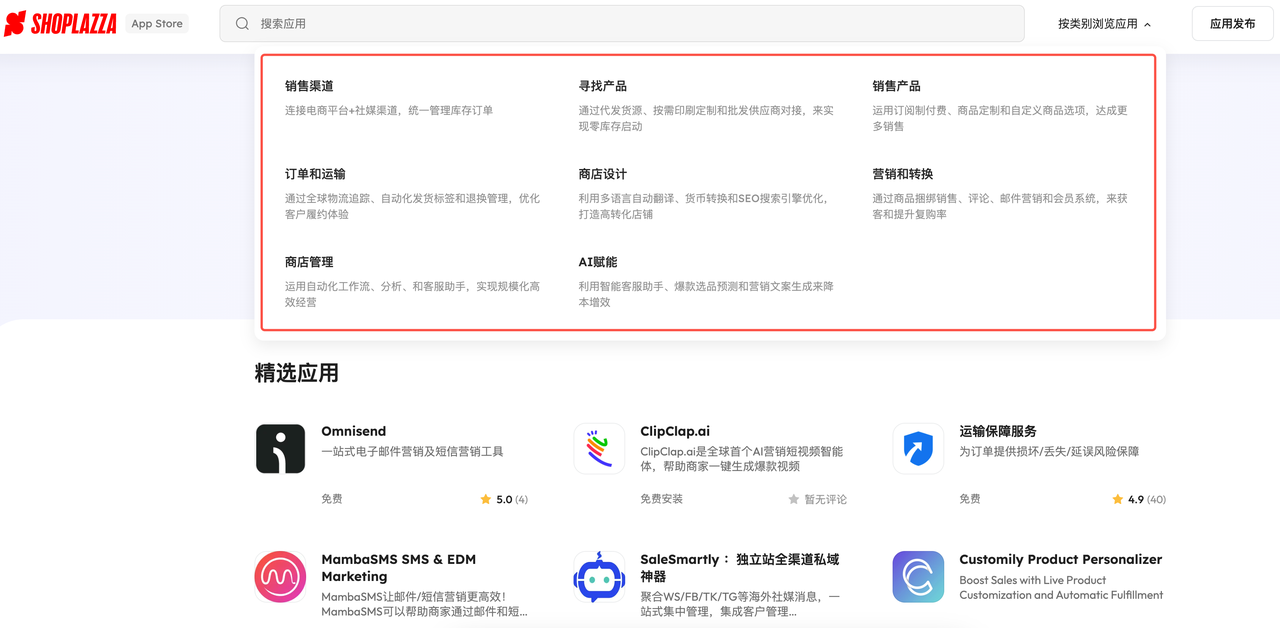The image size is (1280, 628).
Task: Click the Customily Product Personalizer icon
Action: (918, 577)
